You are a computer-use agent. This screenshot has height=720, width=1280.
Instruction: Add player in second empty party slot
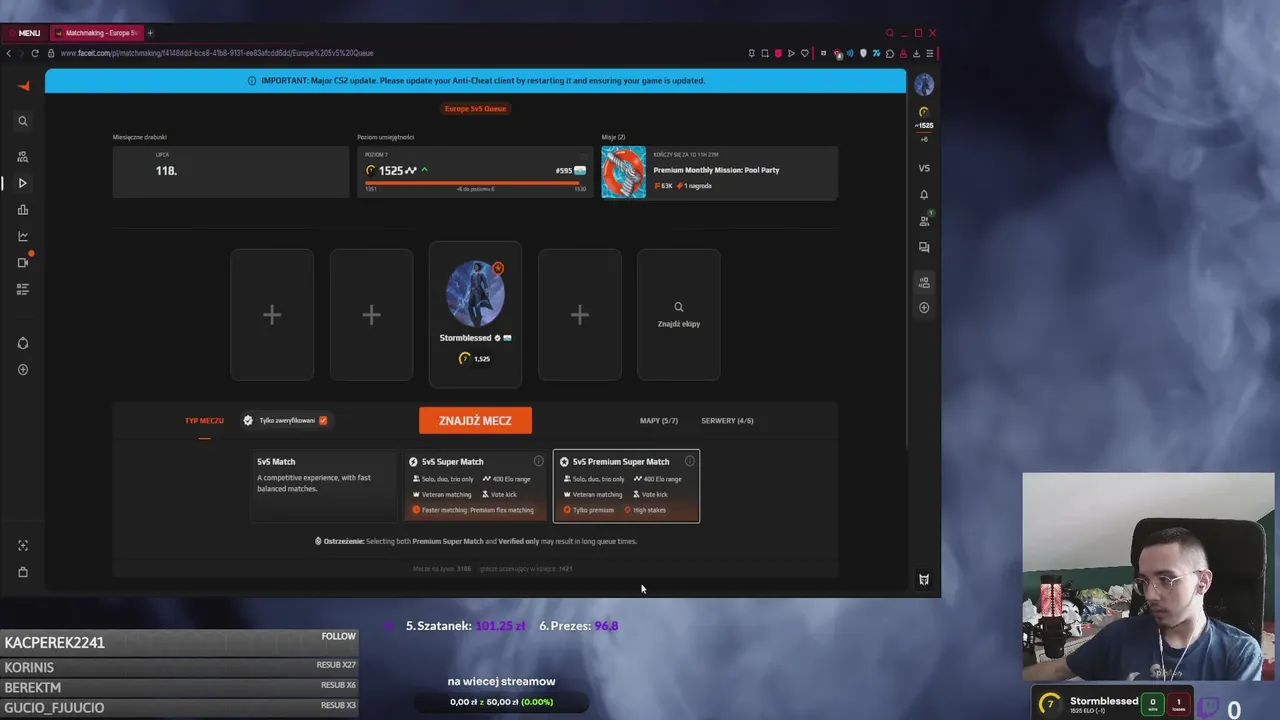tap(371, 315)
